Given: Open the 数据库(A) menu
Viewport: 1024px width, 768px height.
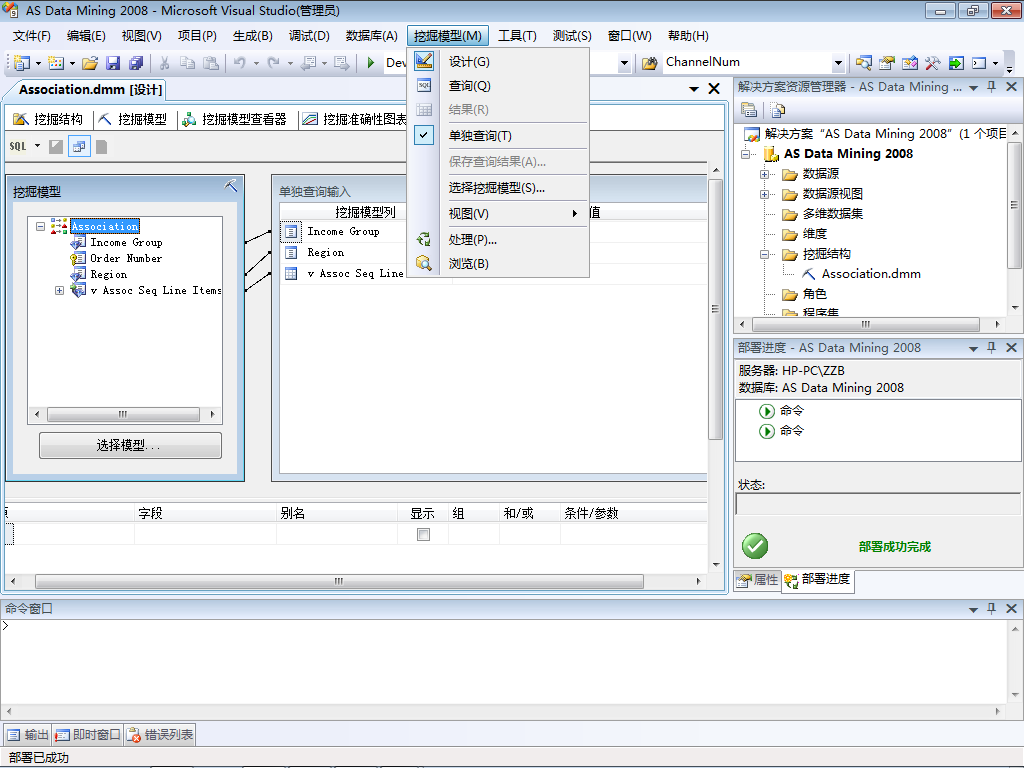Looking at the screenshot, I should click(372, 36).
